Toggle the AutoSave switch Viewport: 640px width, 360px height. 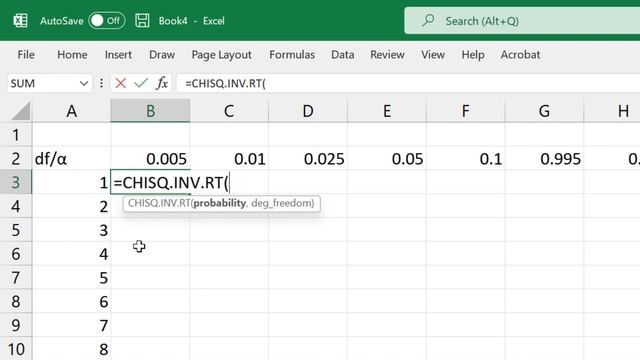(107, 20)
